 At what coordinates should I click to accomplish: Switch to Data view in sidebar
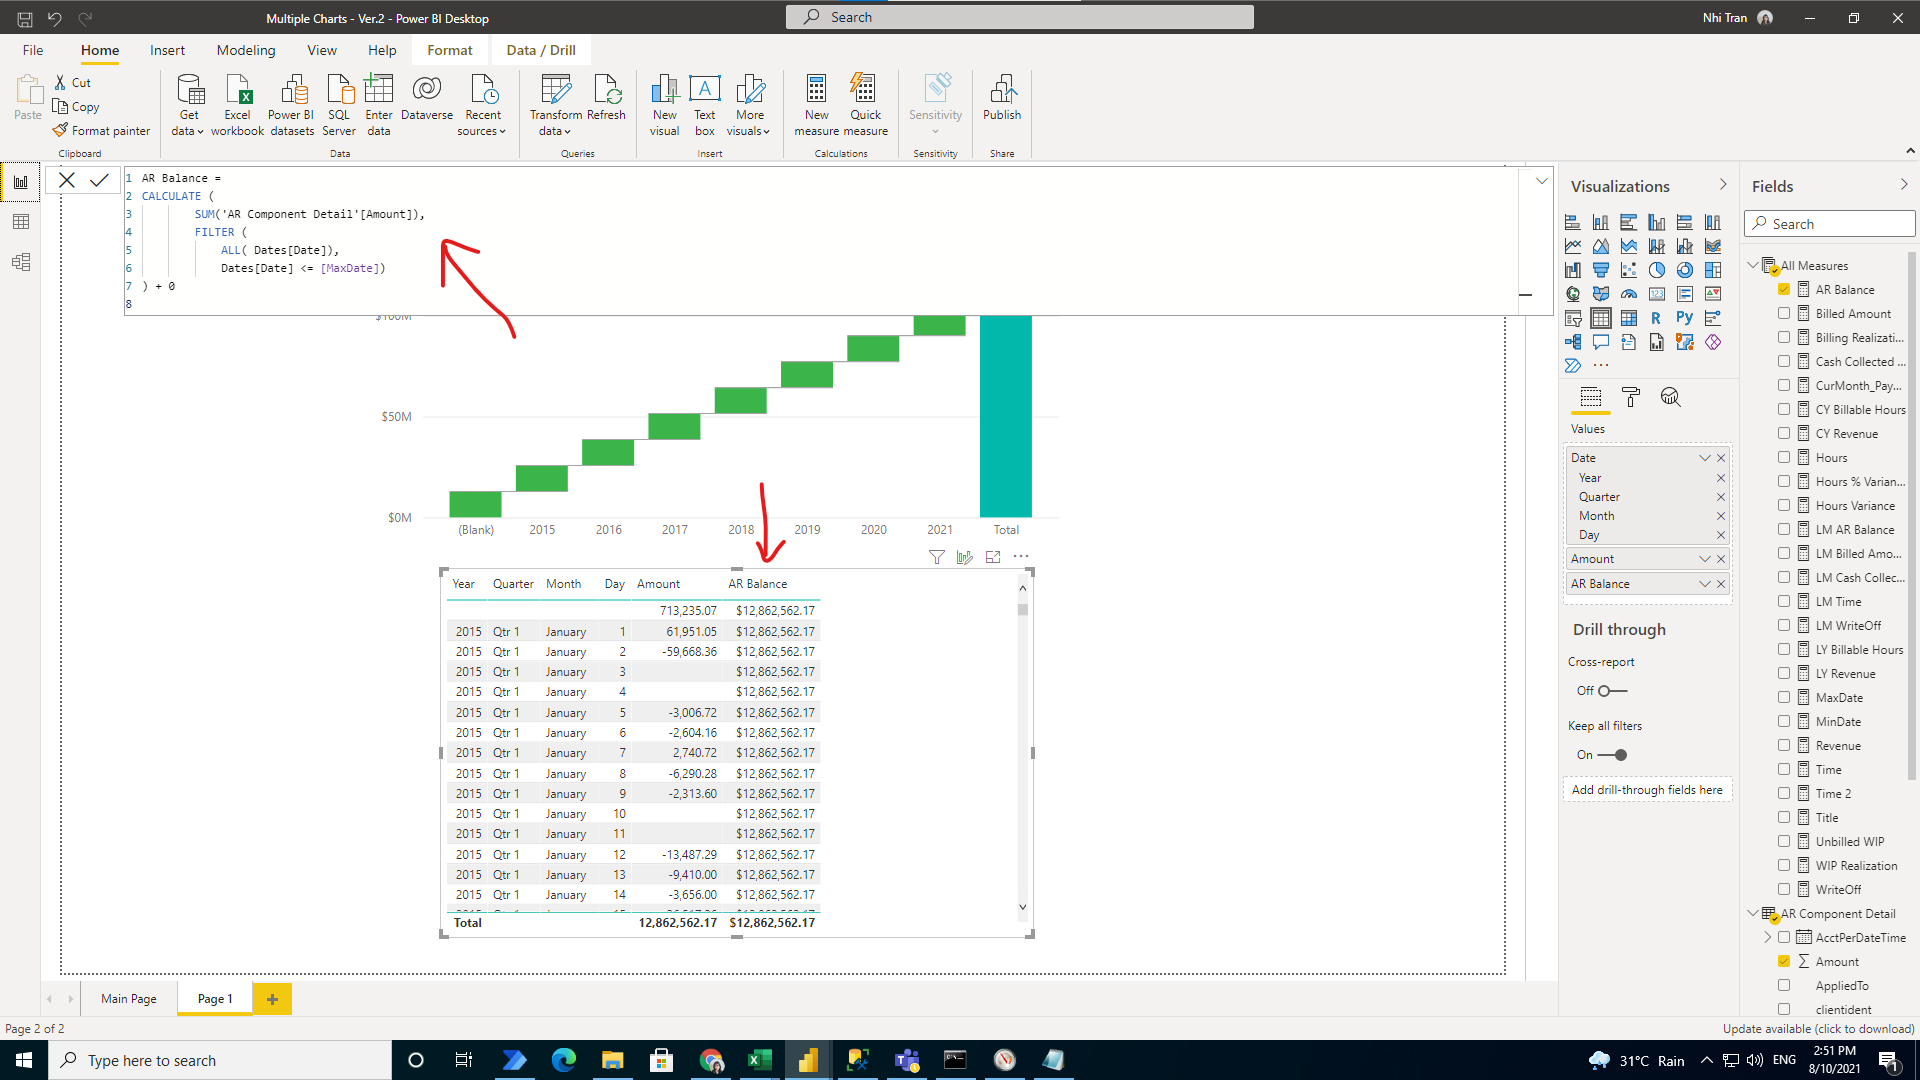pyautogui.click(x=21, y=222)
